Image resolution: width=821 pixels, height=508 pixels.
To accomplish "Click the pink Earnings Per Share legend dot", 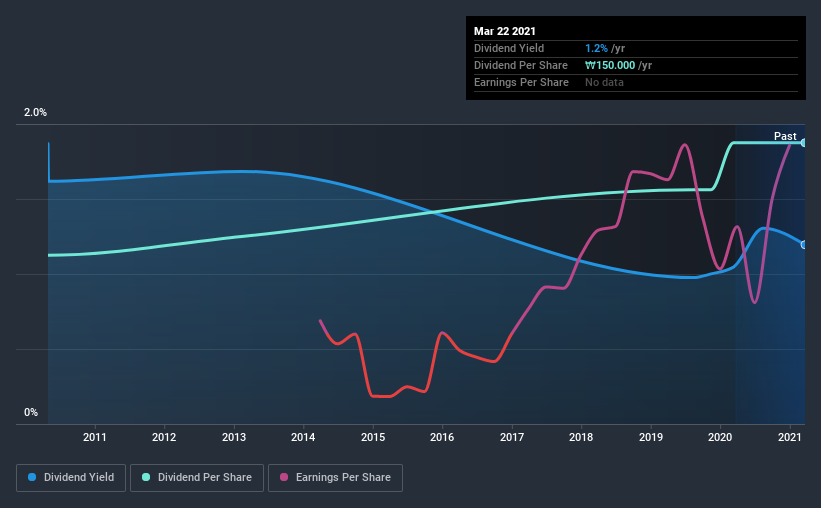I will click(284, 477).
